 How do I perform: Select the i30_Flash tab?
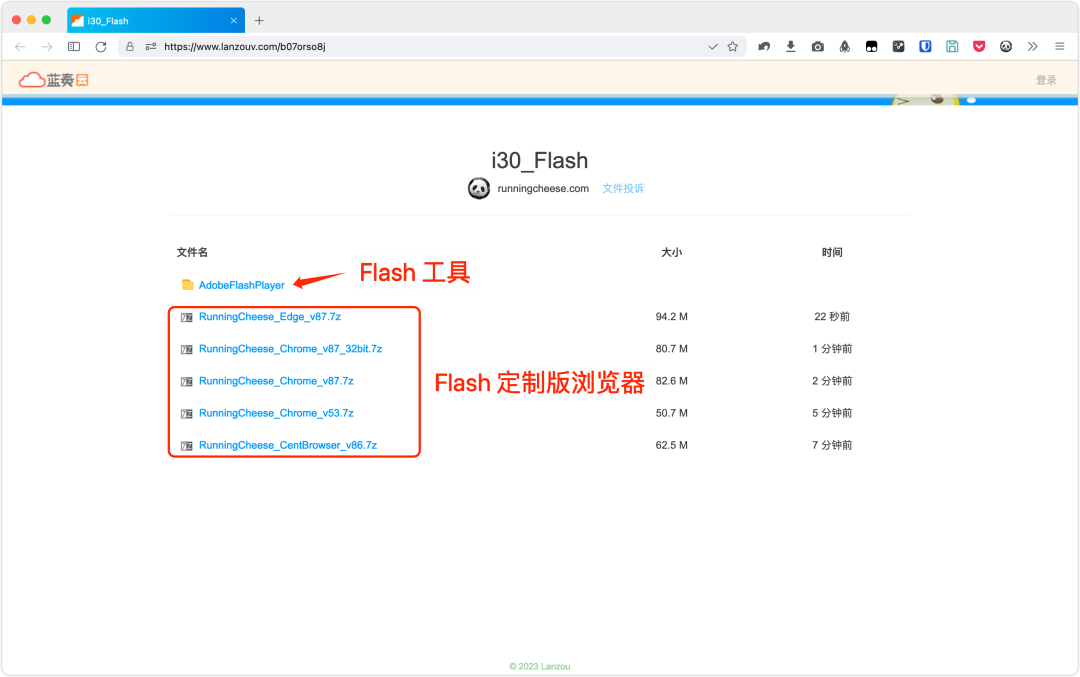click(x=156, y=21)
